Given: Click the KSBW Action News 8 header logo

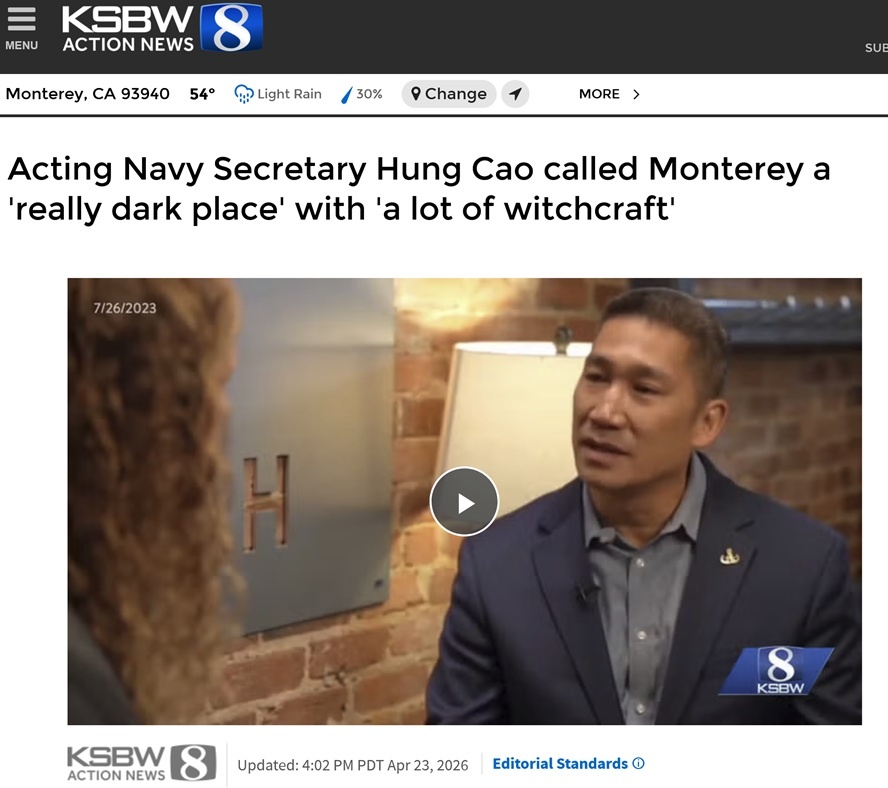Looking at the screenshot, I should tap(163, 28).
